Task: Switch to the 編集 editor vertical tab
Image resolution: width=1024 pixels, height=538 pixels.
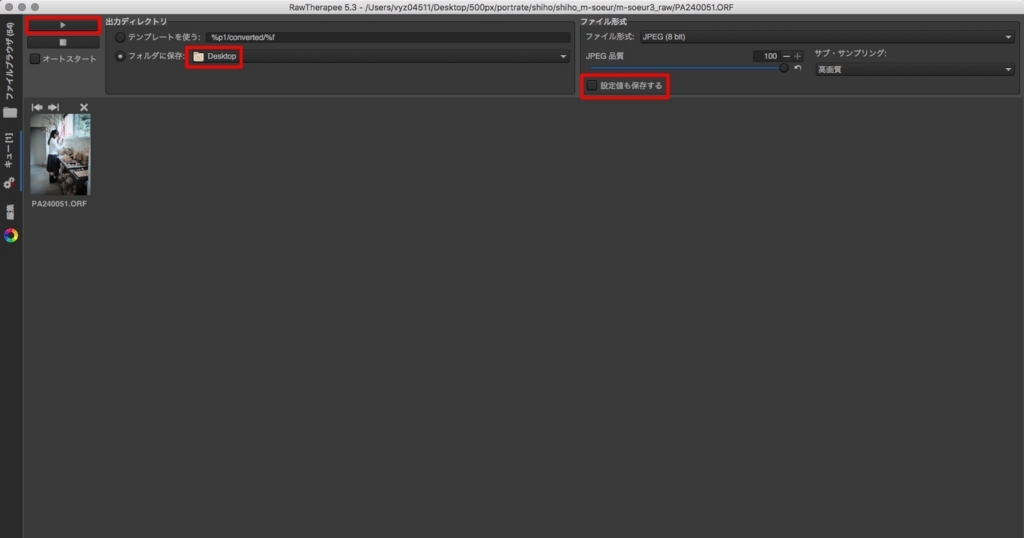Action: click(x=10, y=212)
